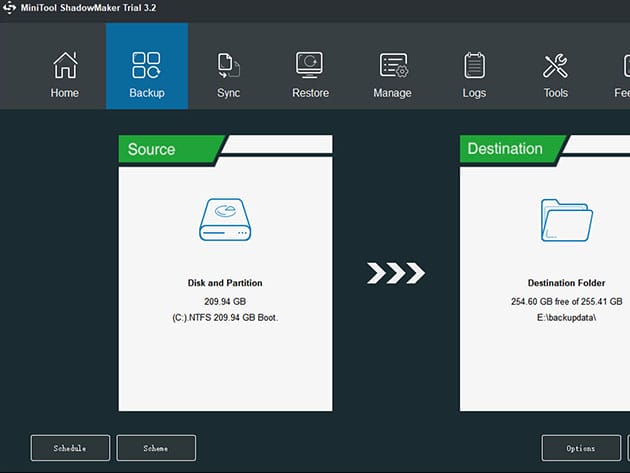Go to the Home page
Viewport: 630px width, 473px height.
point(64,75)
